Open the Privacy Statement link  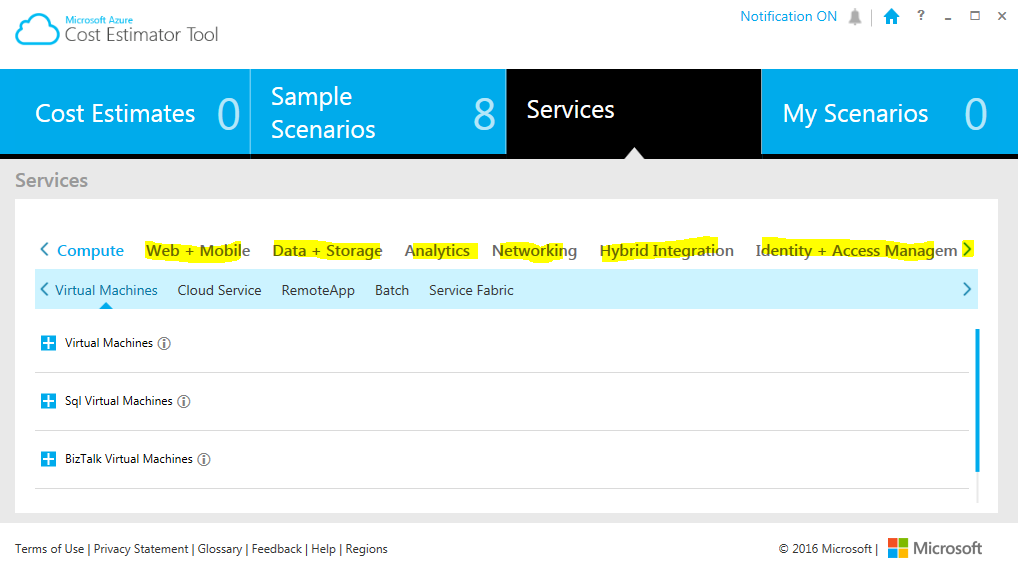pyautogui.click(x=141, y=549)
